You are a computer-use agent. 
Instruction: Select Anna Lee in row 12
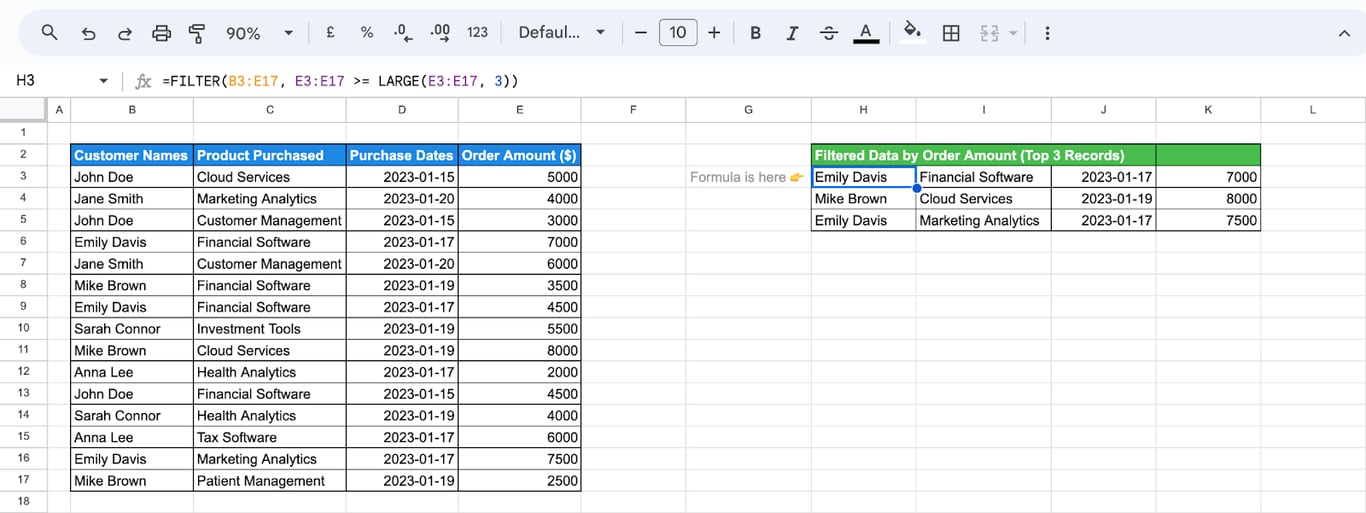click(x=132, y=372)
